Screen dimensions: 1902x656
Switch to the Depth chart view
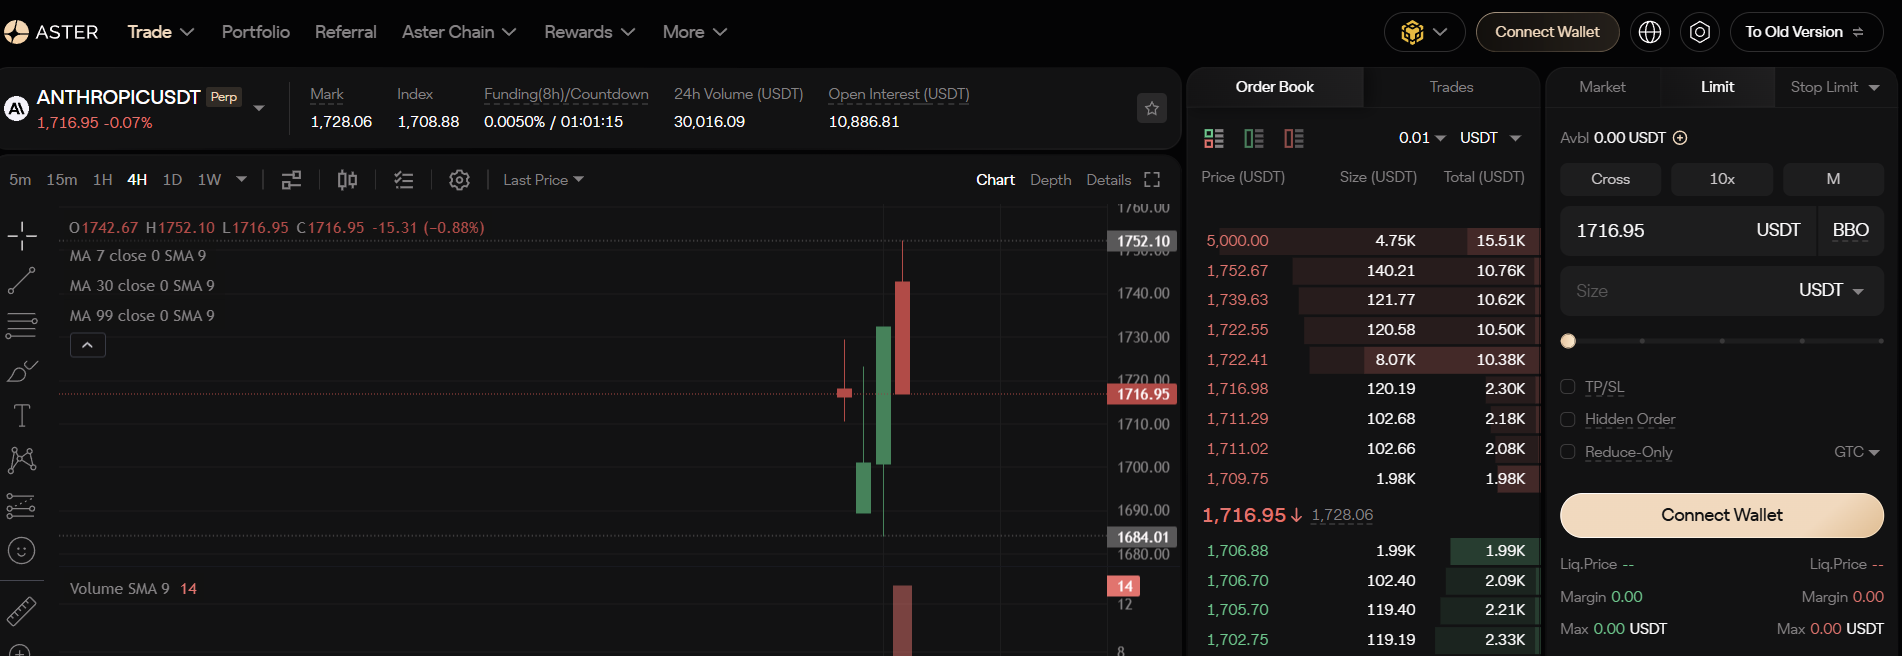1050,180
